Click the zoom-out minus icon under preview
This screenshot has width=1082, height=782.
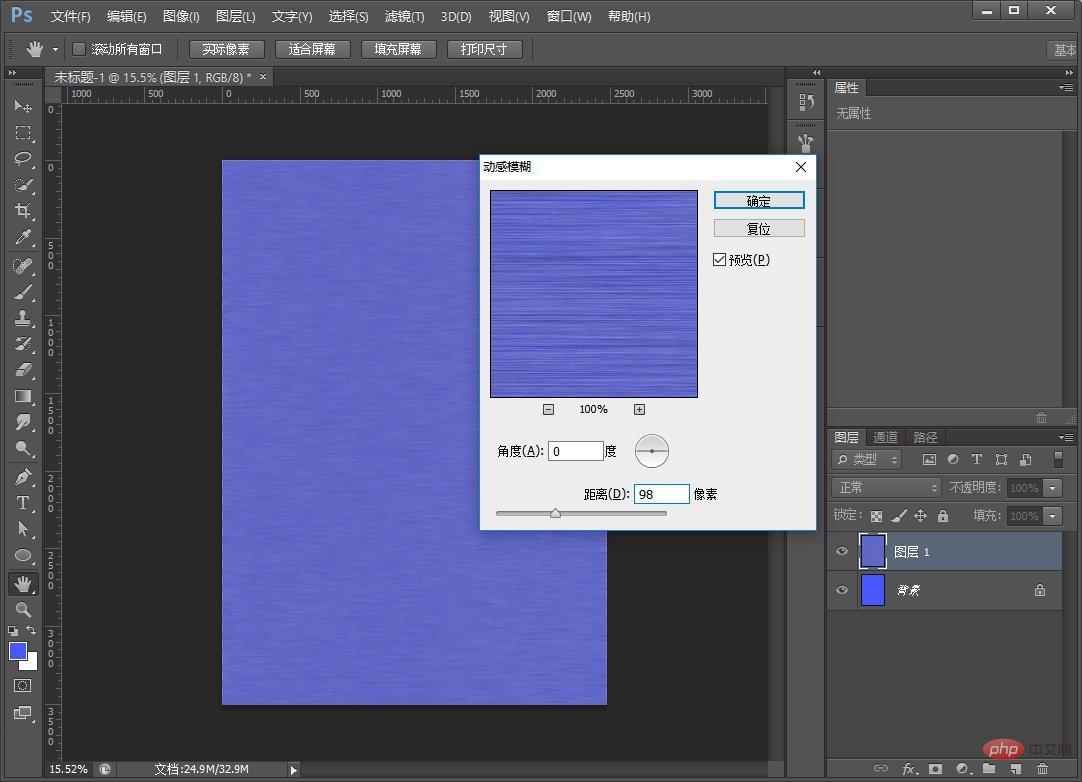(548, 409)
